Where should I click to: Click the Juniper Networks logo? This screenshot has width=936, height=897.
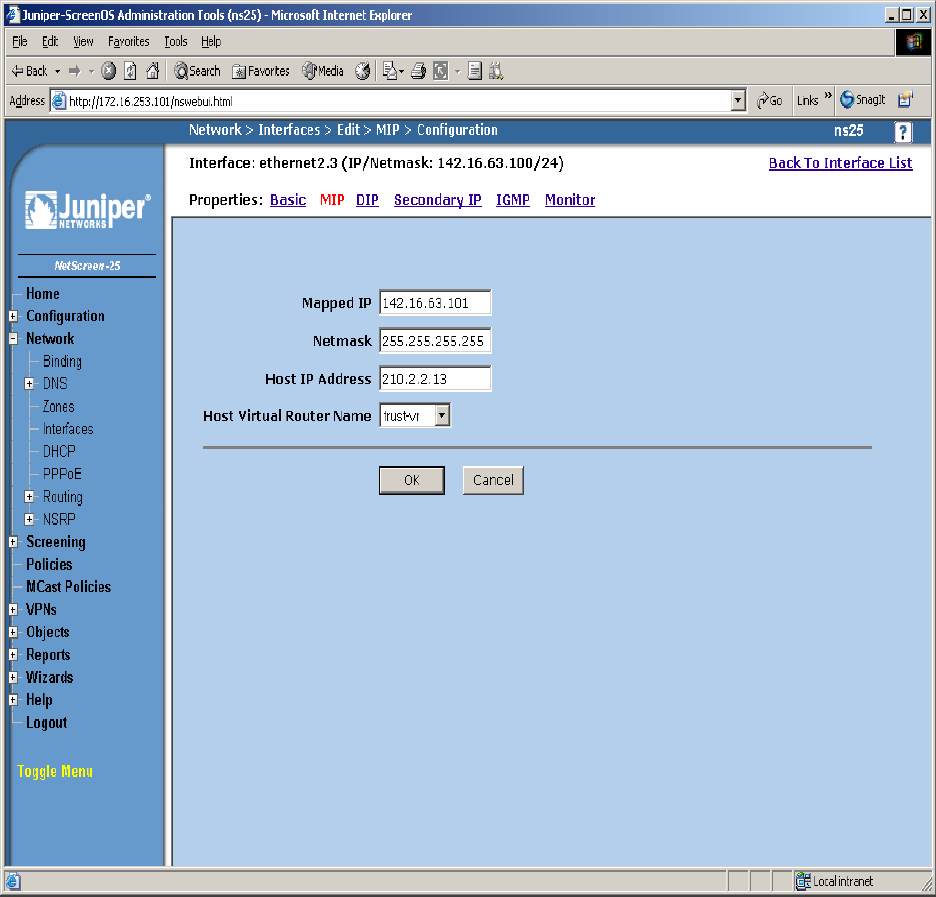coord(87,210)
